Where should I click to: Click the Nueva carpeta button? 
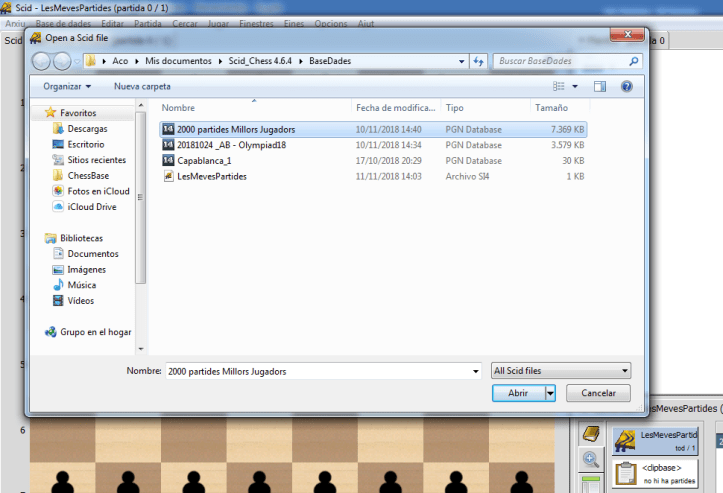point(142,87)
